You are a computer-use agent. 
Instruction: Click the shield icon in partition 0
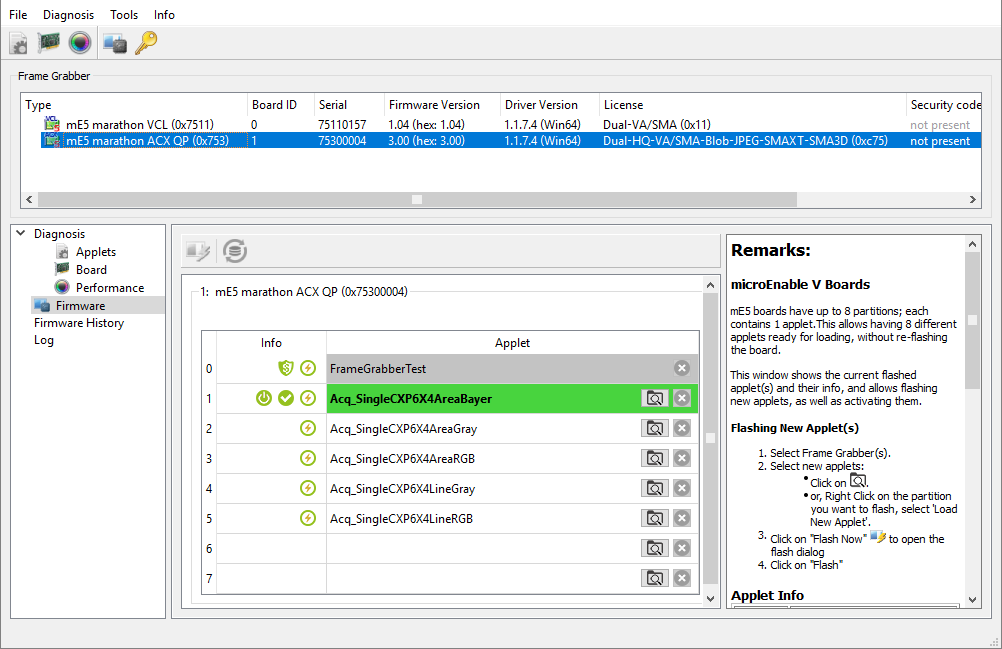[x=286, y=369]
